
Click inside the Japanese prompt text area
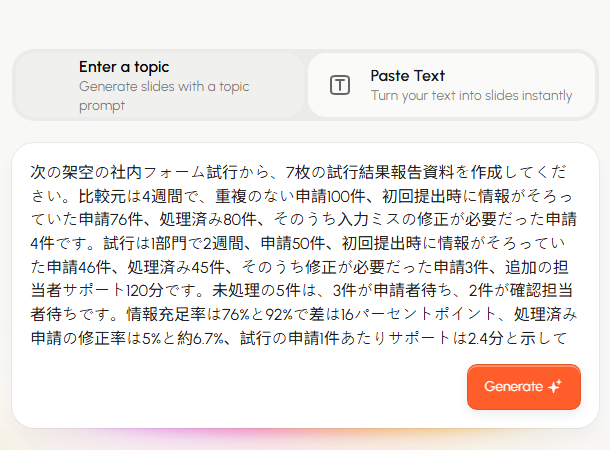[x=303, y=255]
